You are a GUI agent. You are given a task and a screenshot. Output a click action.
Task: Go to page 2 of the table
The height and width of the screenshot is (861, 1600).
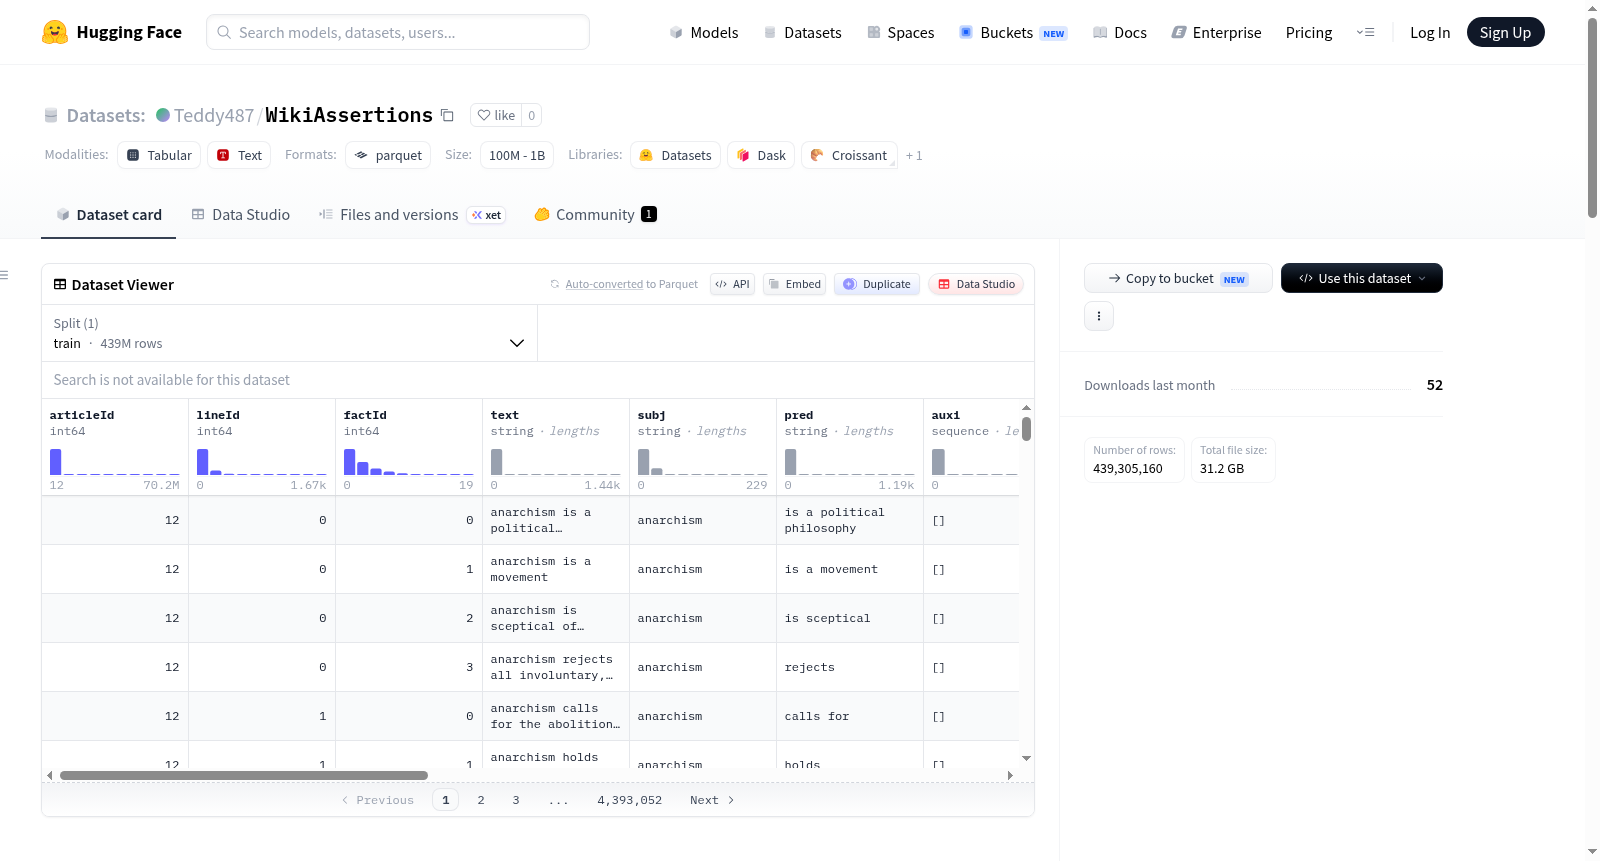pos(481,800)
